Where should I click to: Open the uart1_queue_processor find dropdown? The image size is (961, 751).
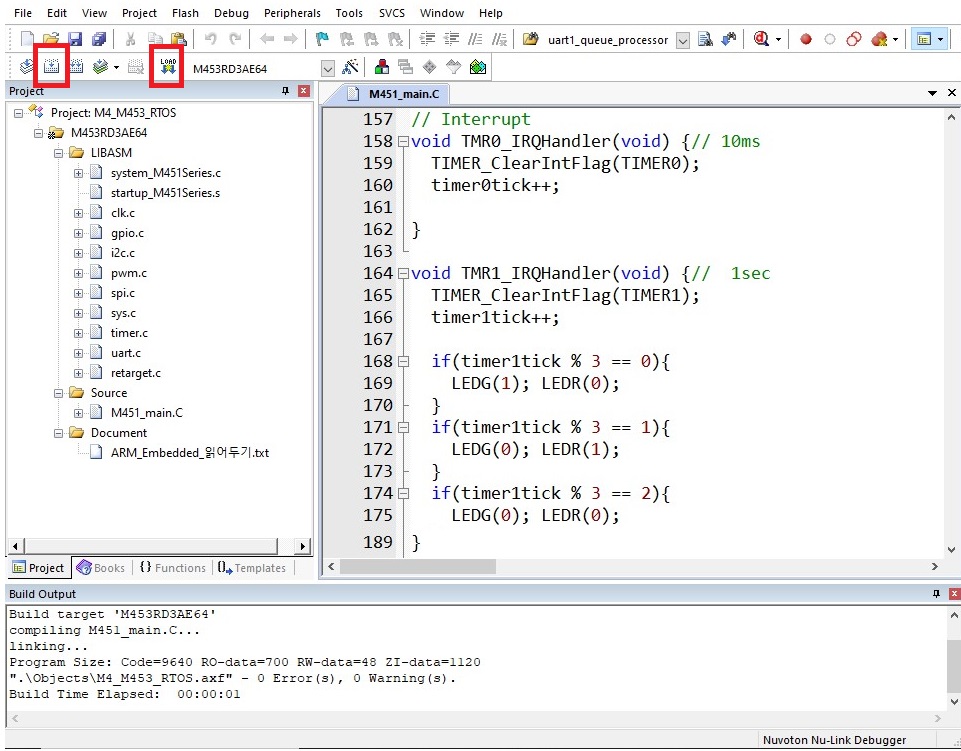[x=683, y=40]
